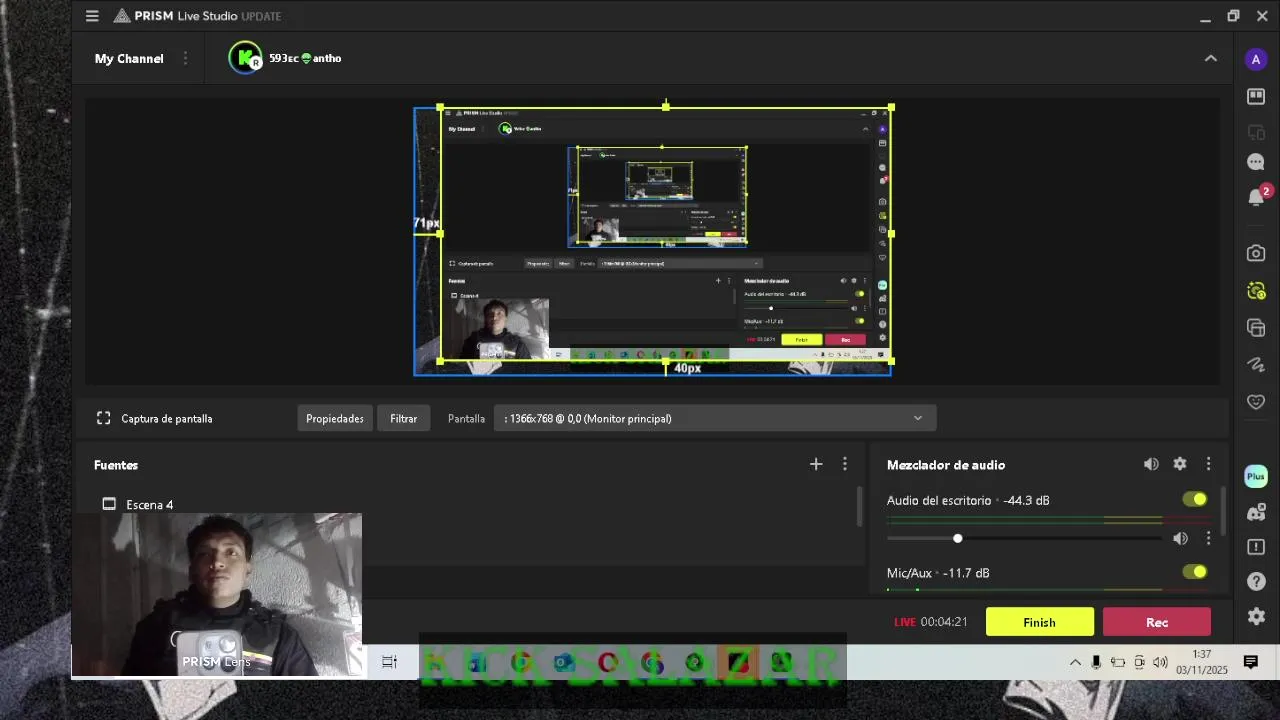Viewport: 1280px width, 720px height.
Task: Click the My Channel label
Action: [x=129, y=58]
